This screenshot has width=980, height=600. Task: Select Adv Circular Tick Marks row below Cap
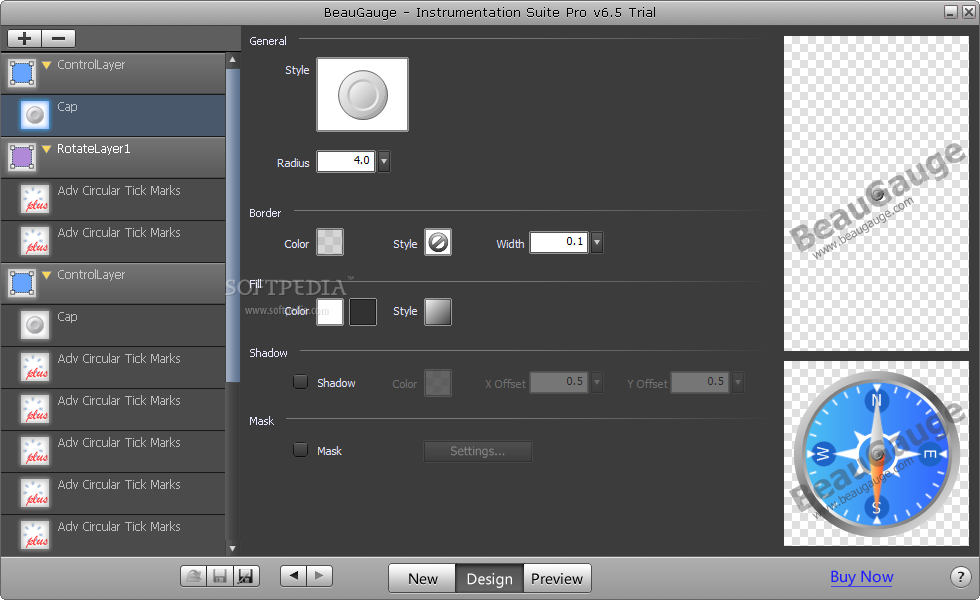[x=113, y=368]
